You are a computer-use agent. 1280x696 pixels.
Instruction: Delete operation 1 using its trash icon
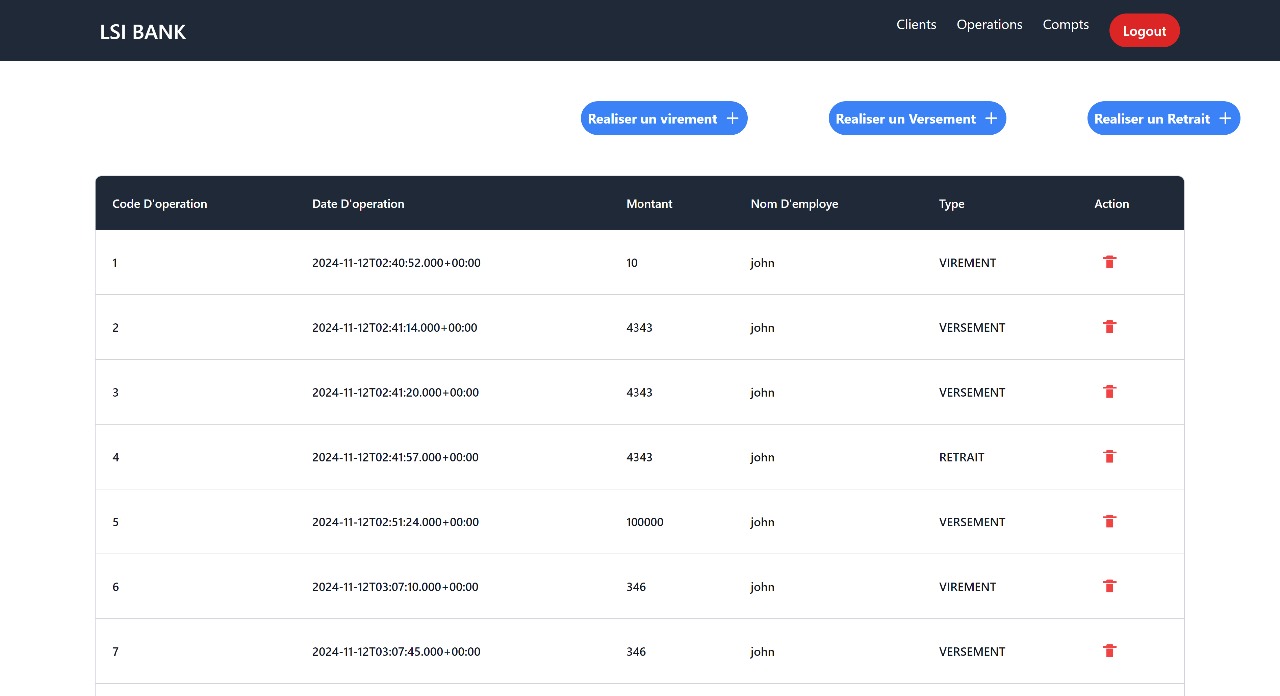click(1109, 262)
